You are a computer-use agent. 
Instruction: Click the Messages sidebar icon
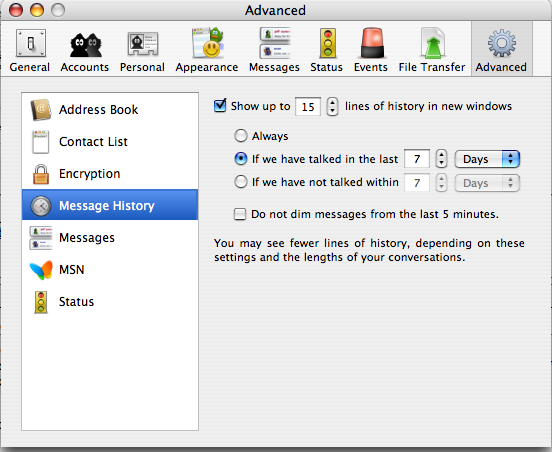[x=41, y=238]
